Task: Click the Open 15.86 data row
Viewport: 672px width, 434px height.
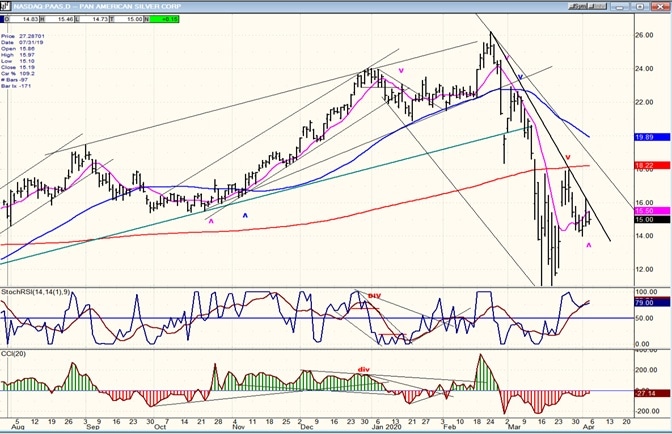Action: 18,49
